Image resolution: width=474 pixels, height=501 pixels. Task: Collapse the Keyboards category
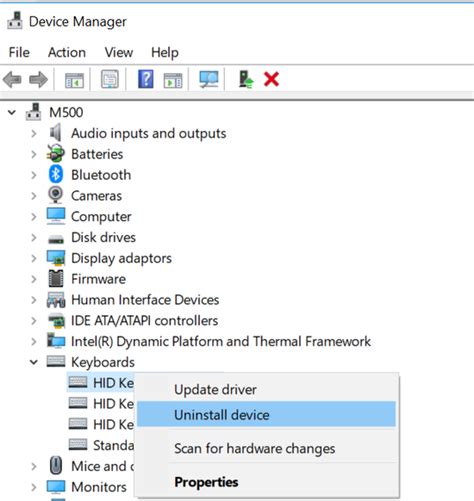pyautogui.click(x=34, y=362)
